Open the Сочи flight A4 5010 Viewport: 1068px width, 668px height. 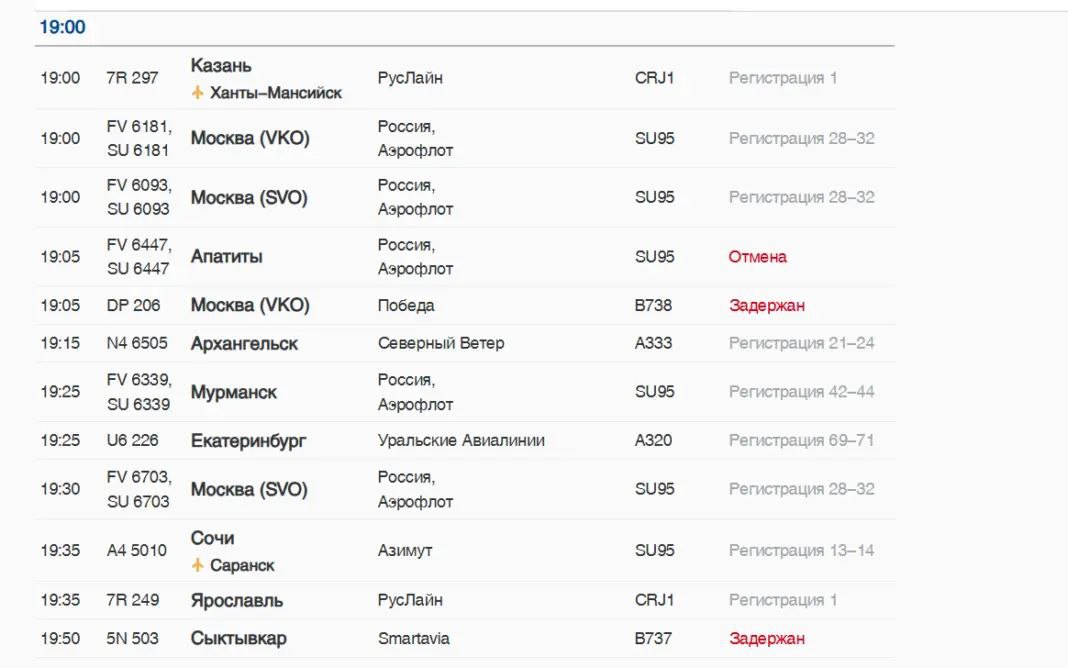[465, 550]
